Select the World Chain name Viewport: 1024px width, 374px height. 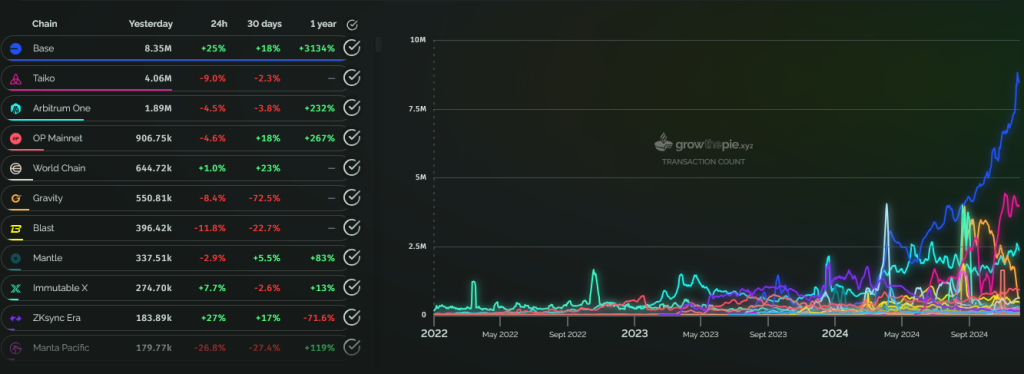[59, 168]
